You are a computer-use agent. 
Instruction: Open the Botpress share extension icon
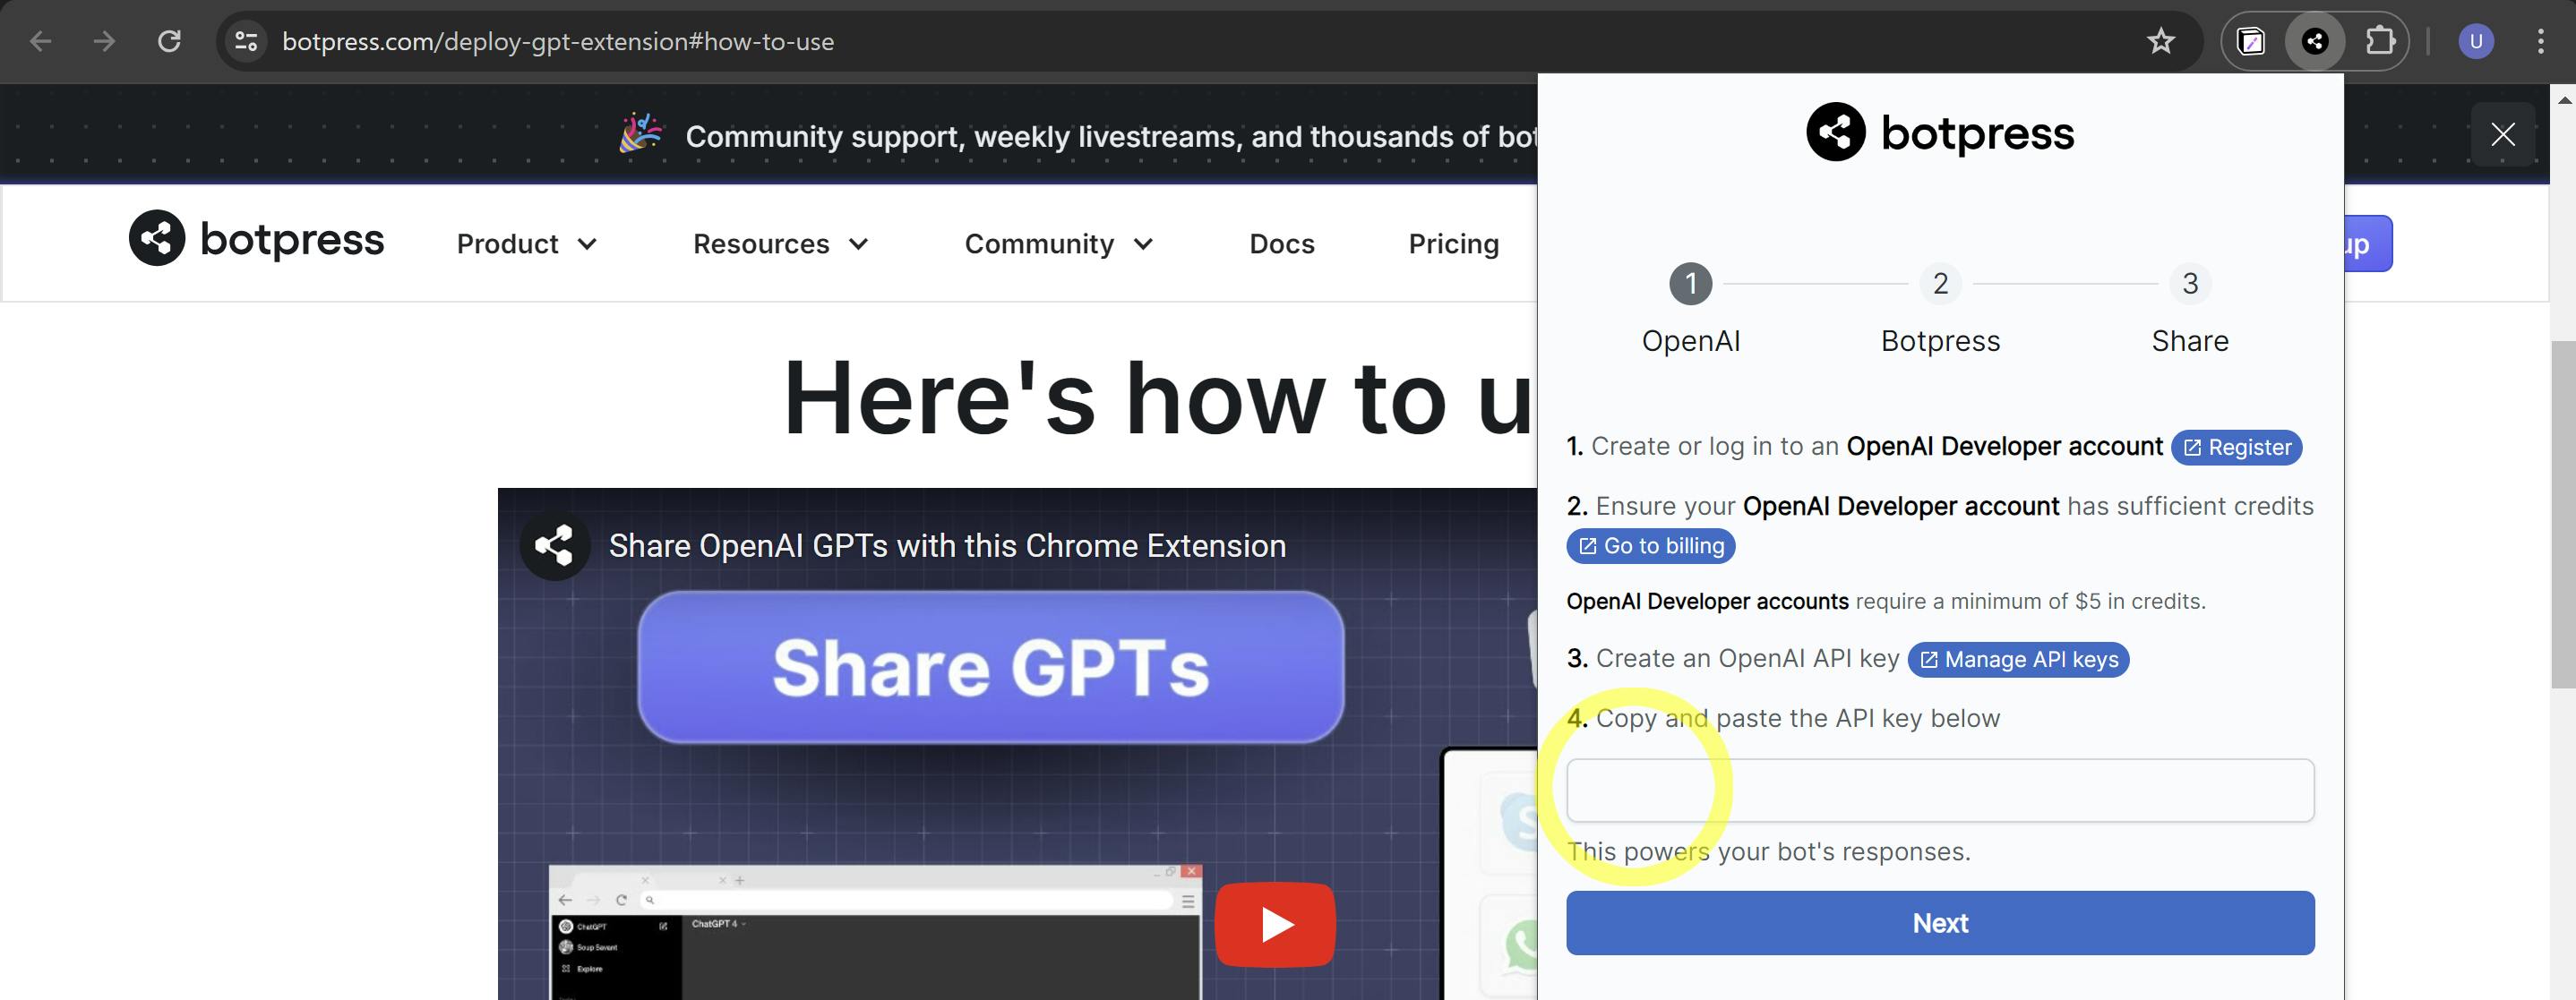pos(2314,41)
